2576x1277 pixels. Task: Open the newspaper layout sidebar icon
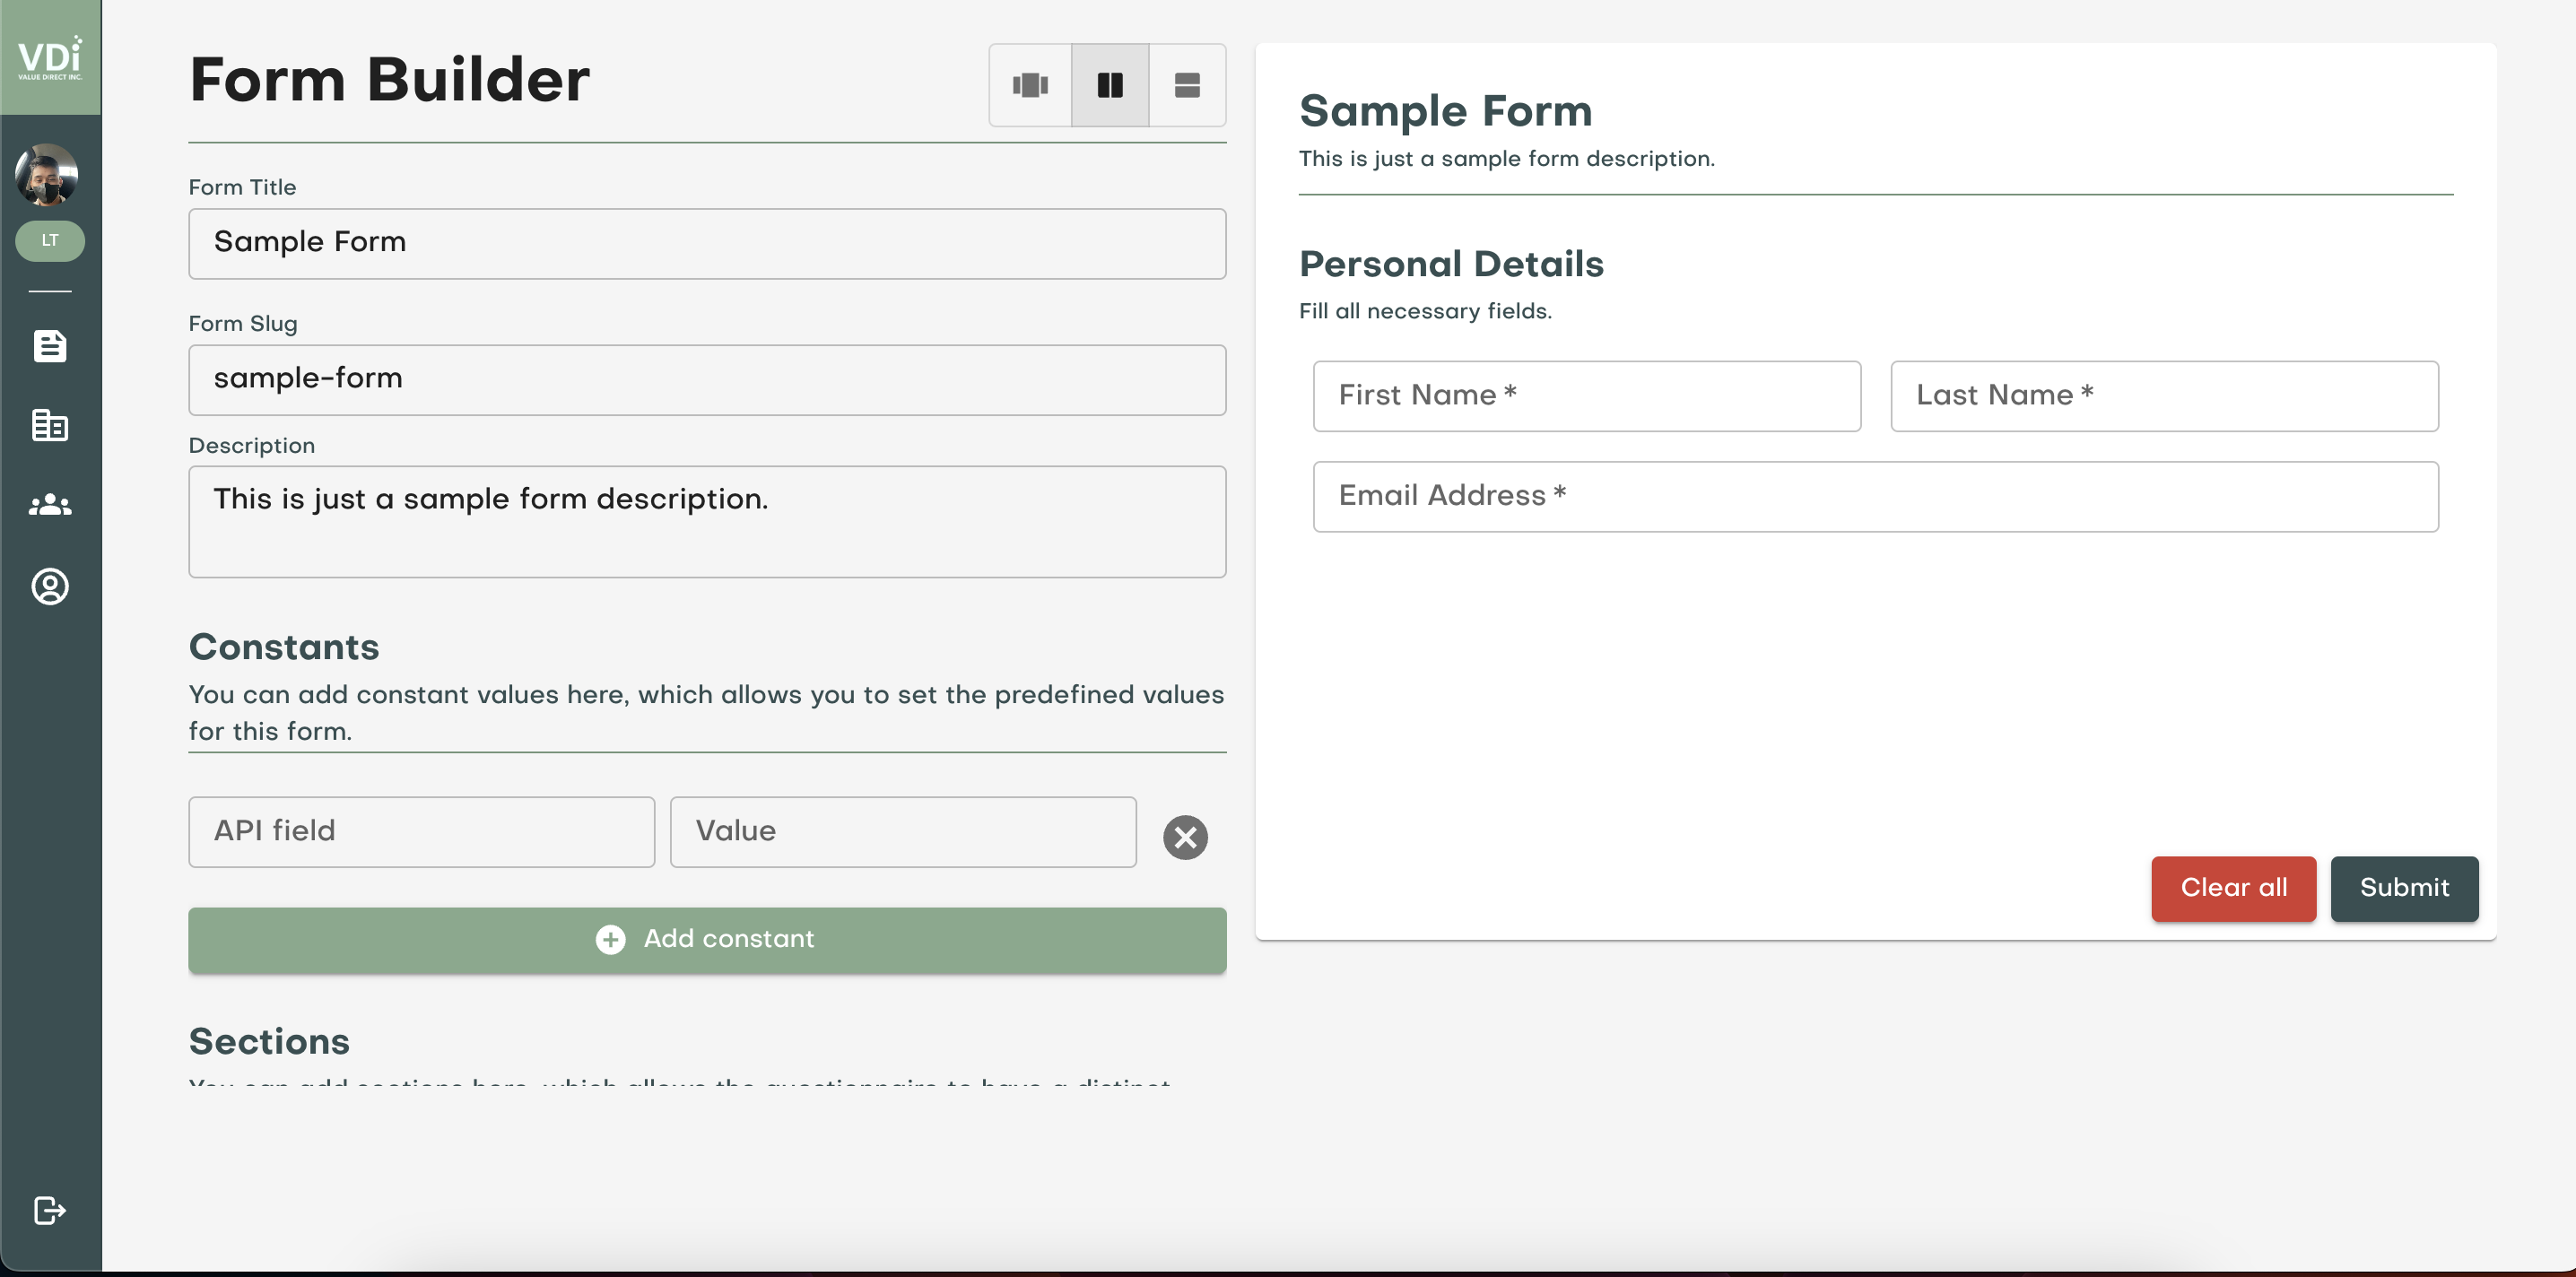[50, 426]
